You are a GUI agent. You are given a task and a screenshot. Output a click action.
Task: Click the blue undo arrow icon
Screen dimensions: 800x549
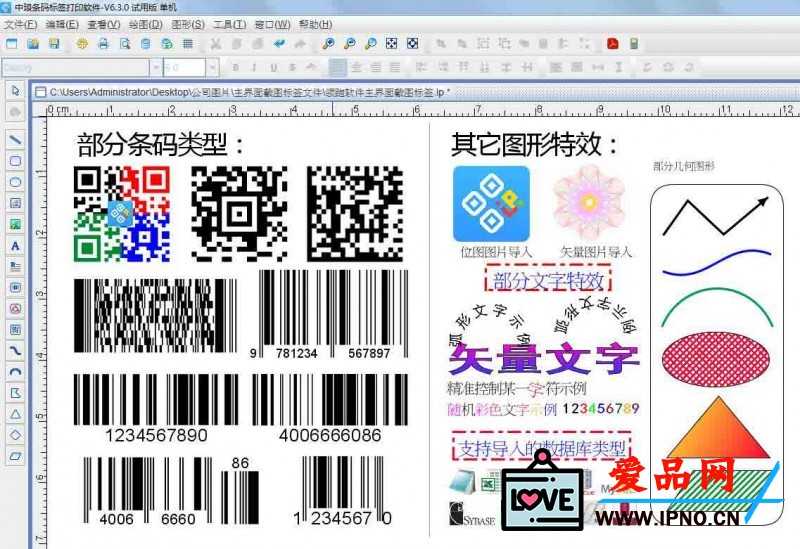pos(279,44)
